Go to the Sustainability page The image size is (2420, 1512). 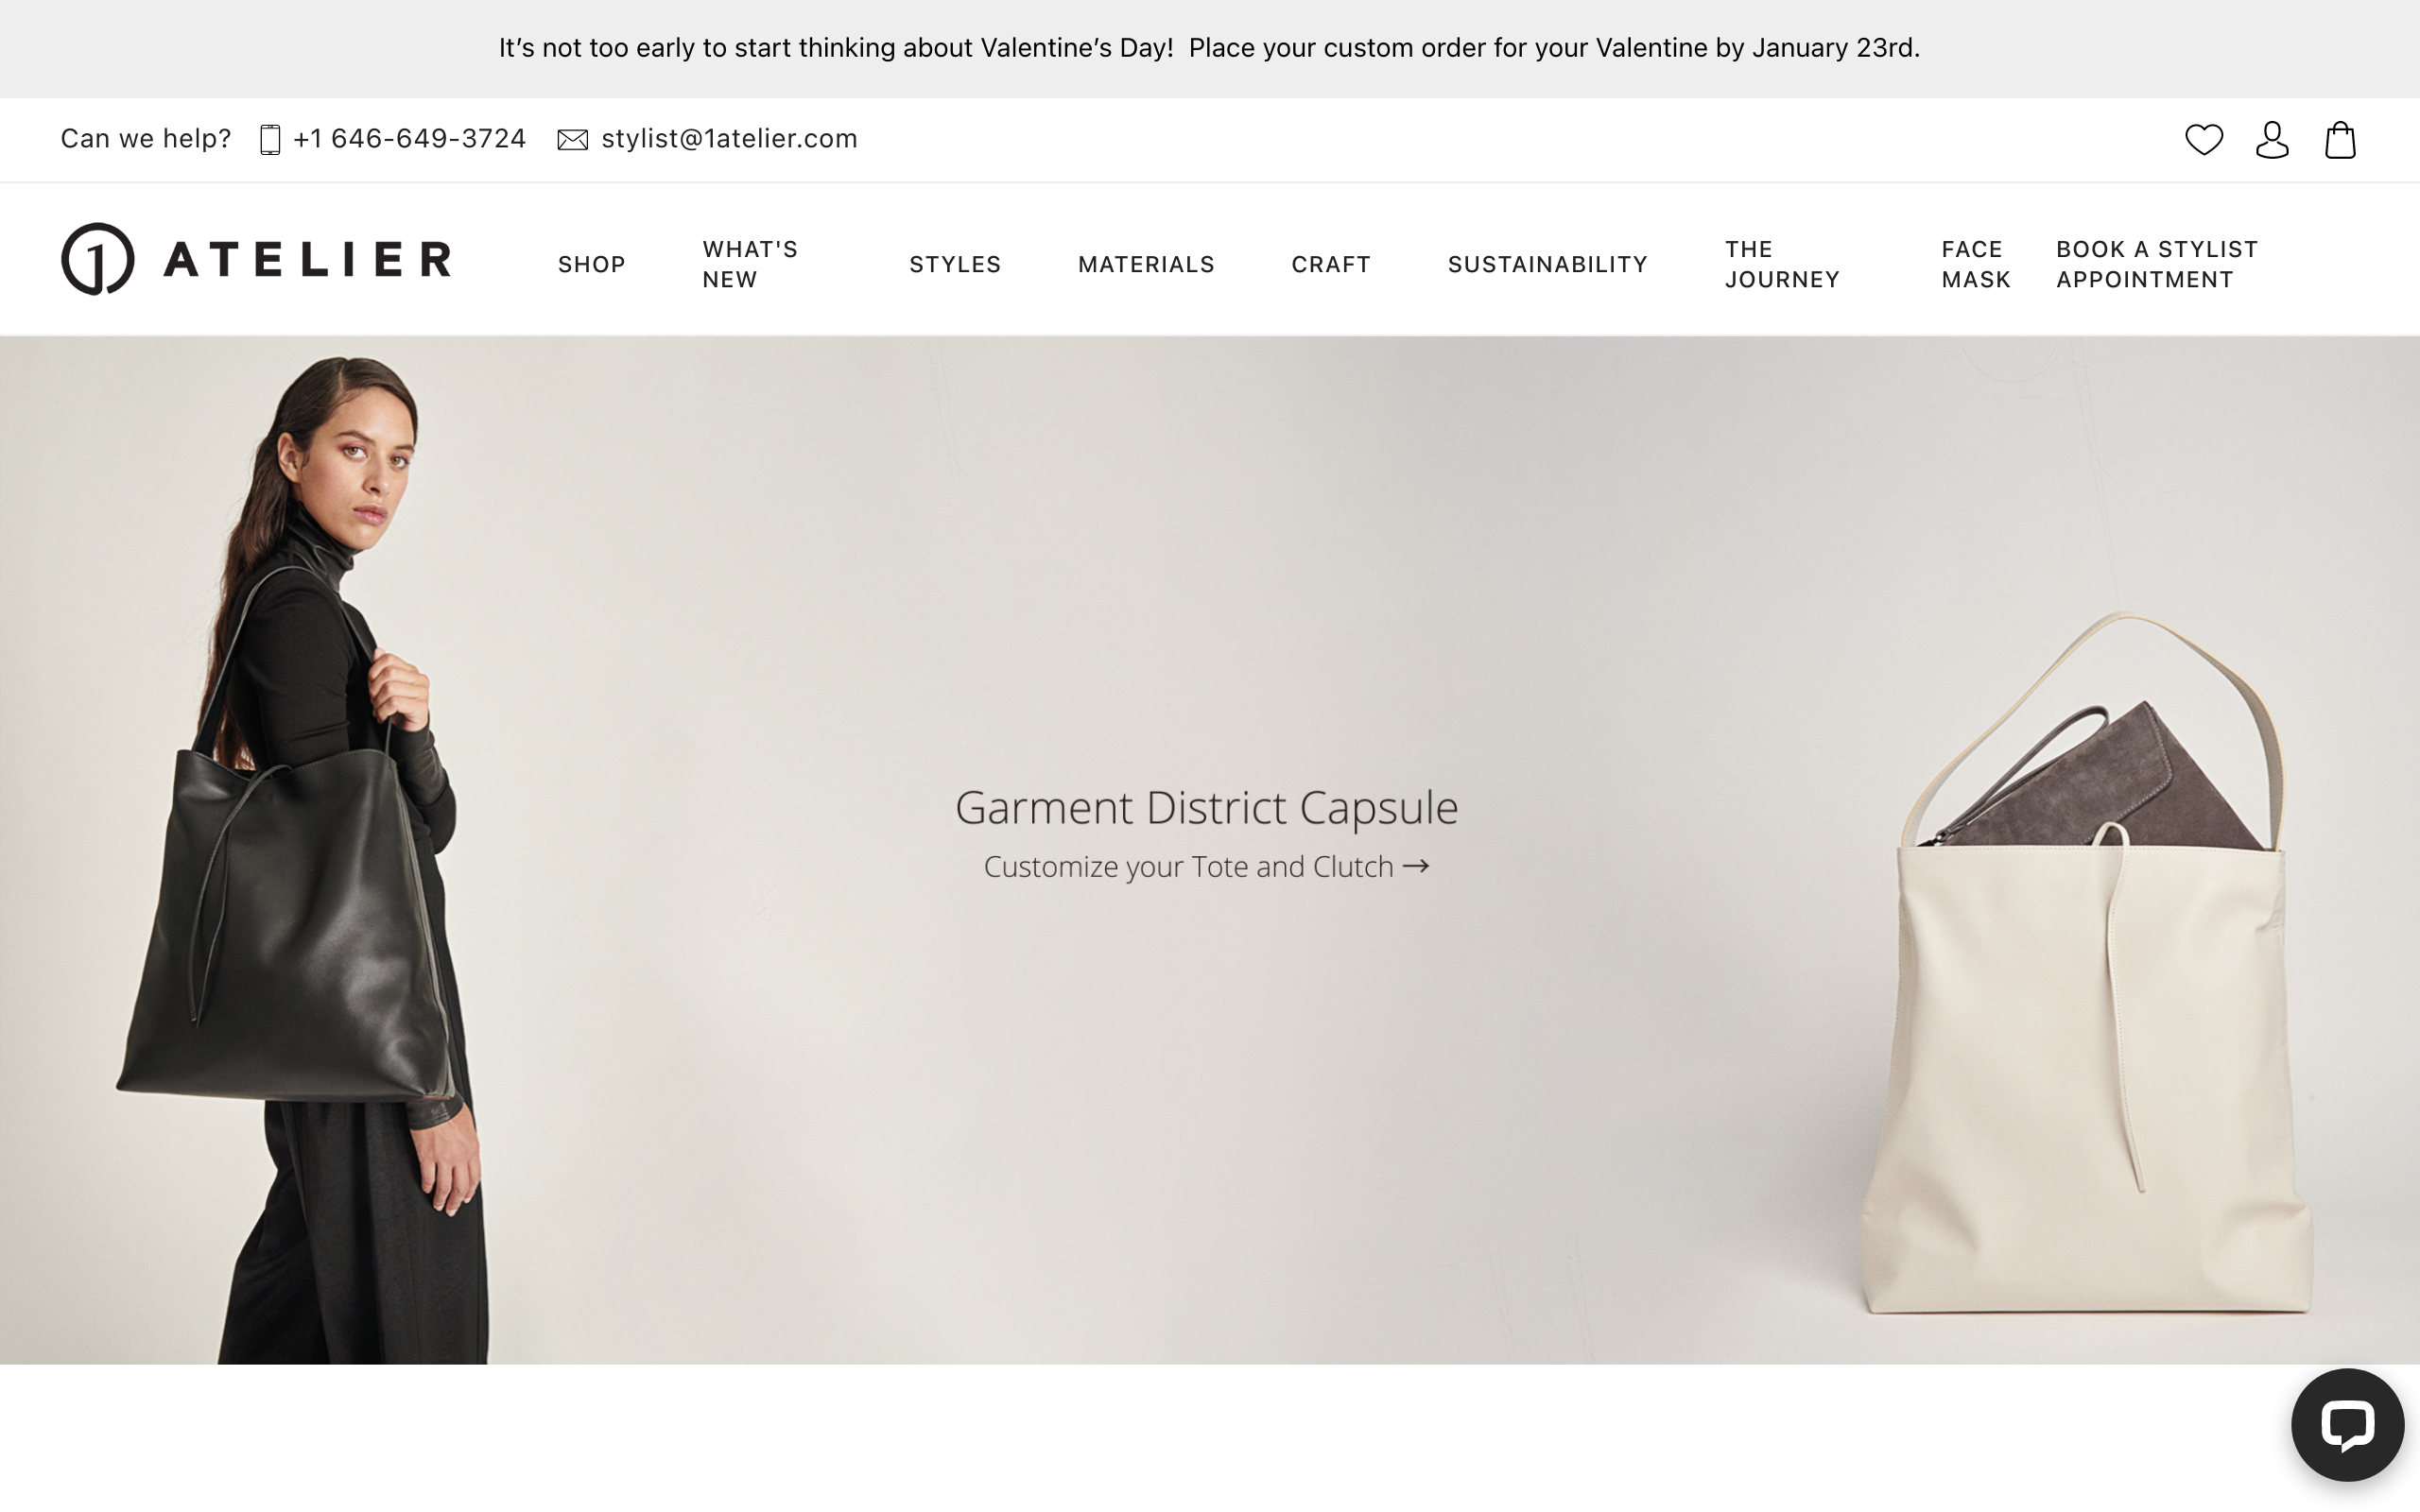pyautogui.click(x=1548, y=264)
